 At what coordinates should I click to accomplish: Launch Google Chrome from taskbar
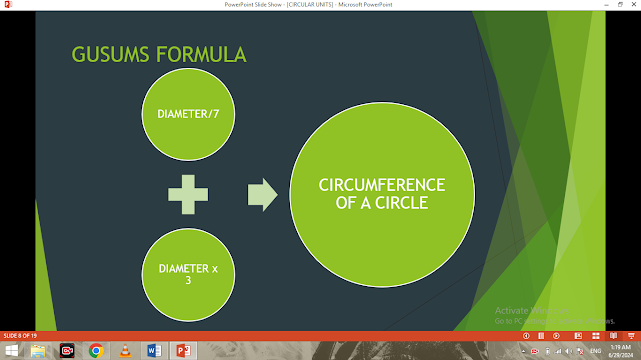(x=96, y=351)
